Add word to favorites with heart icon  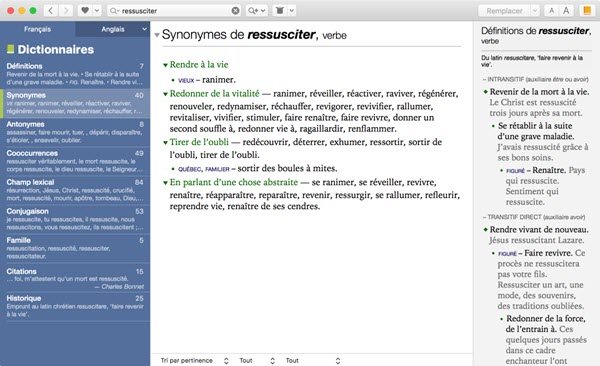(x=85, y=11)
